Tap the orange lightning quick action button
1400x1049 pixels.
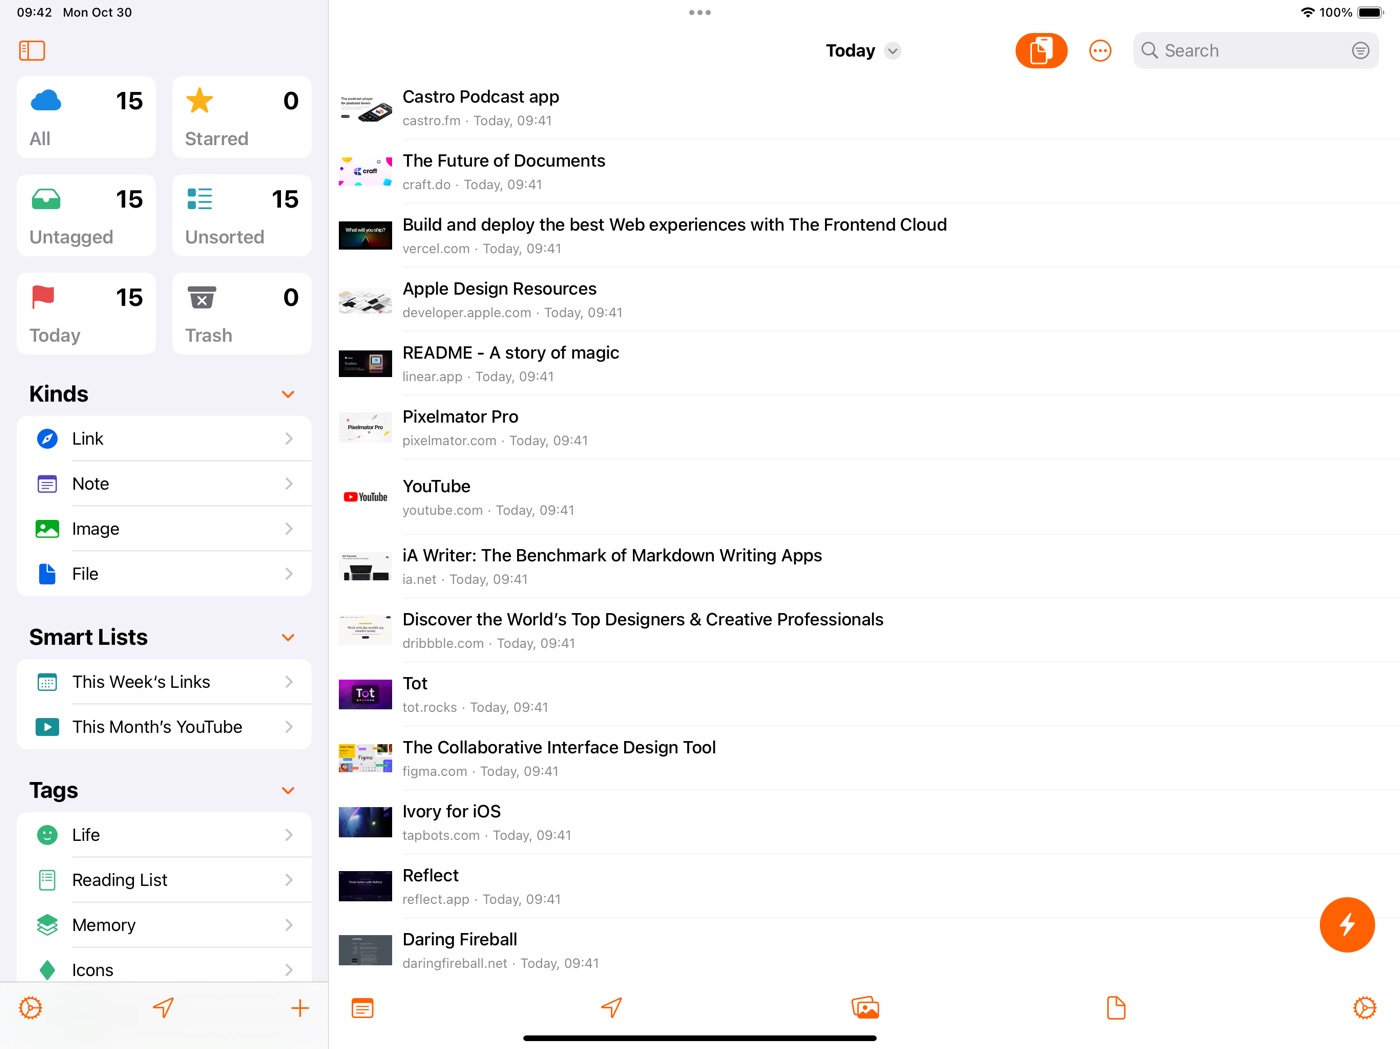[1347, 924]
